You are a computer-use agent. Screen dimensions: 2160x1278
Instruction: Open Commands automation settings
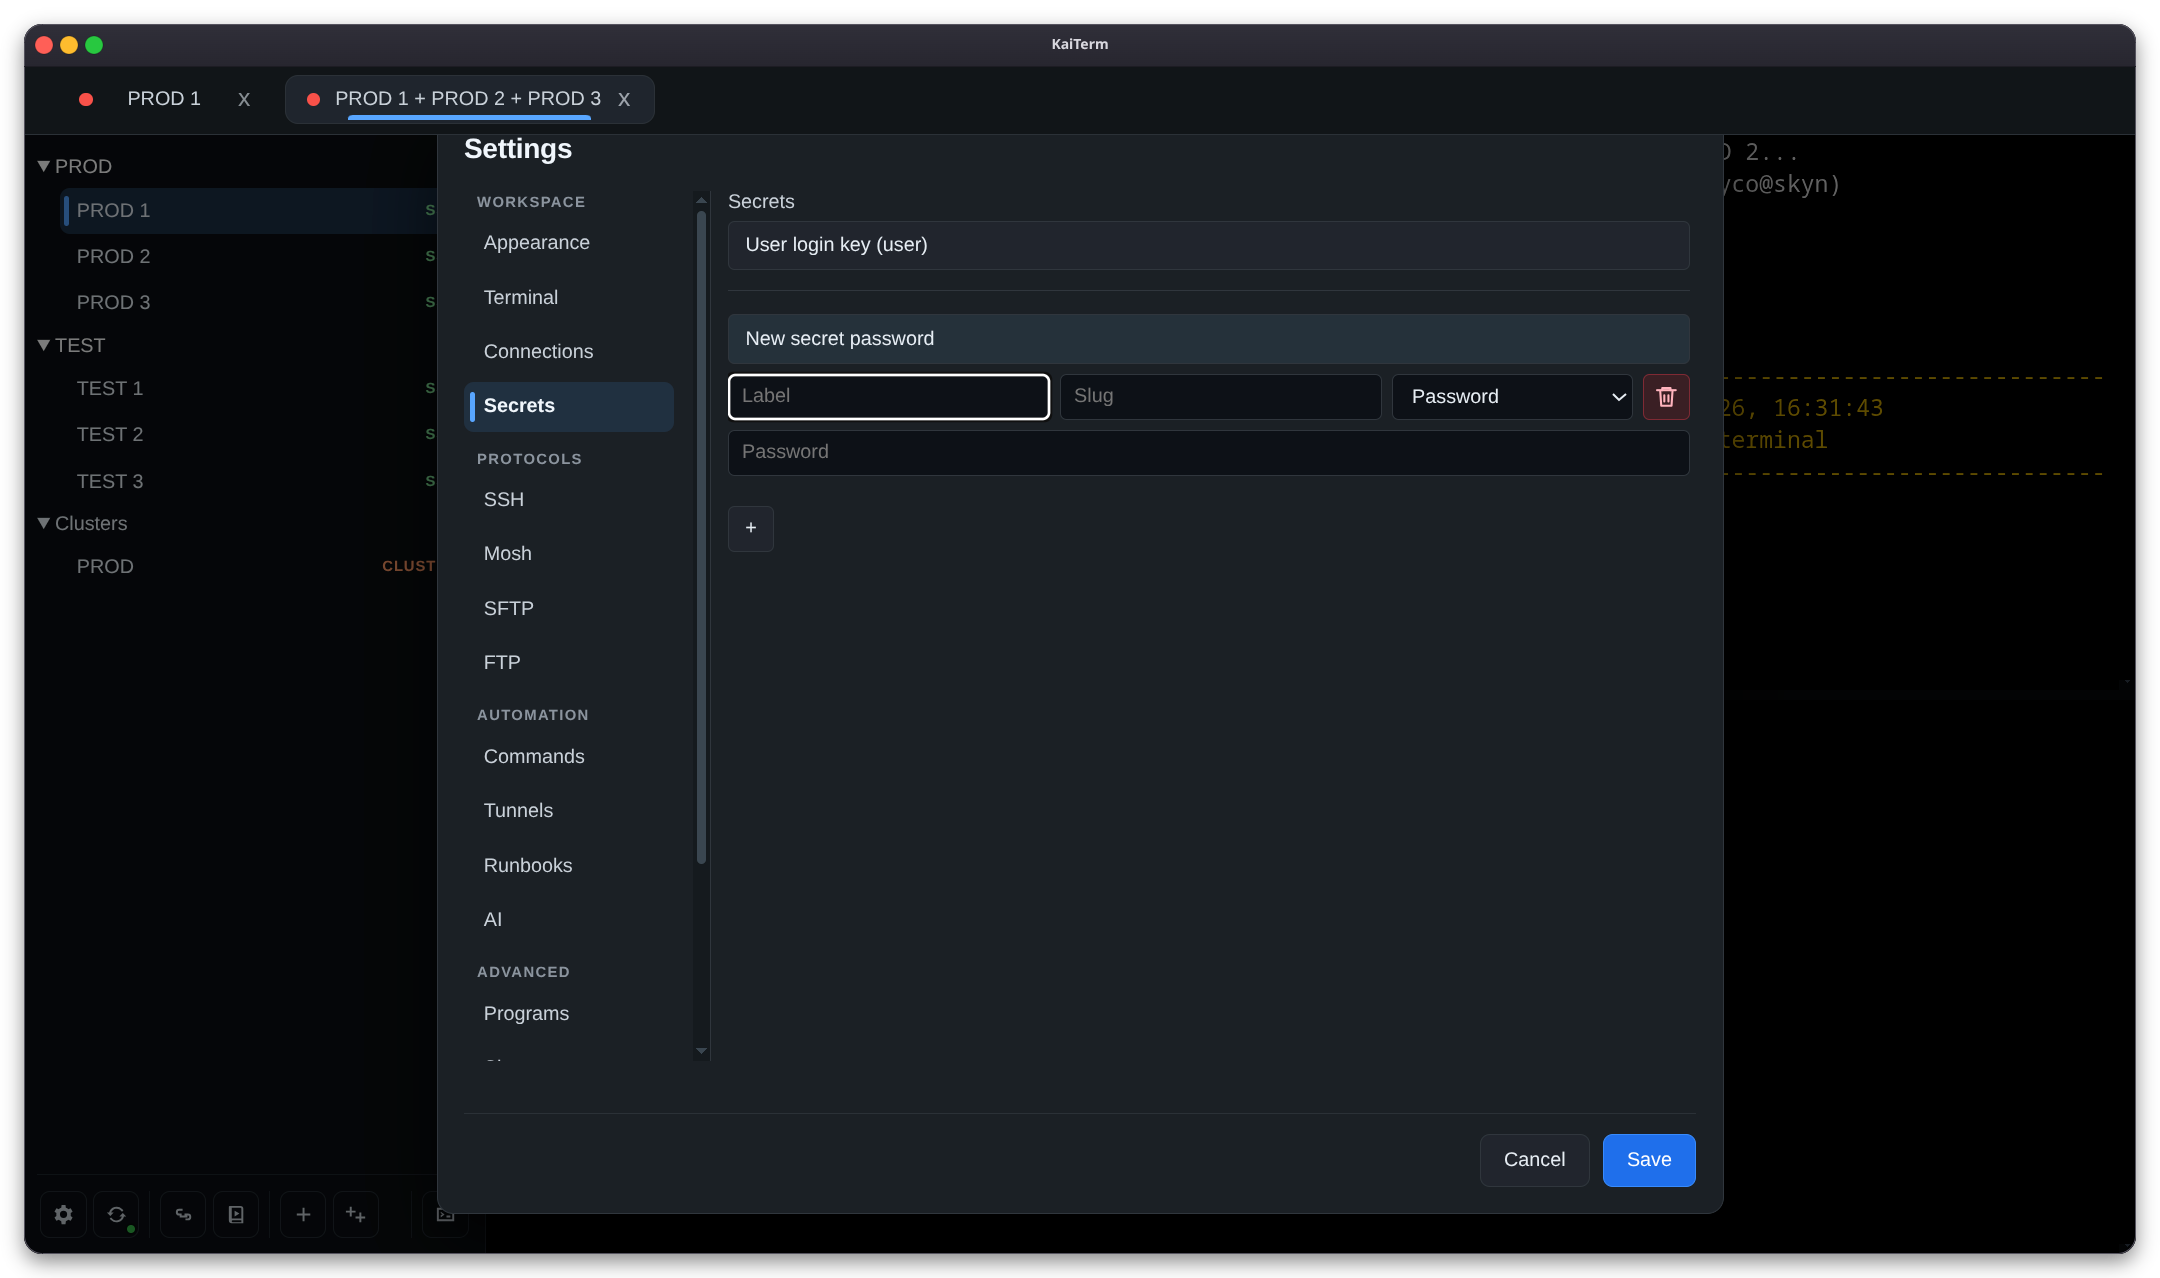568,757
